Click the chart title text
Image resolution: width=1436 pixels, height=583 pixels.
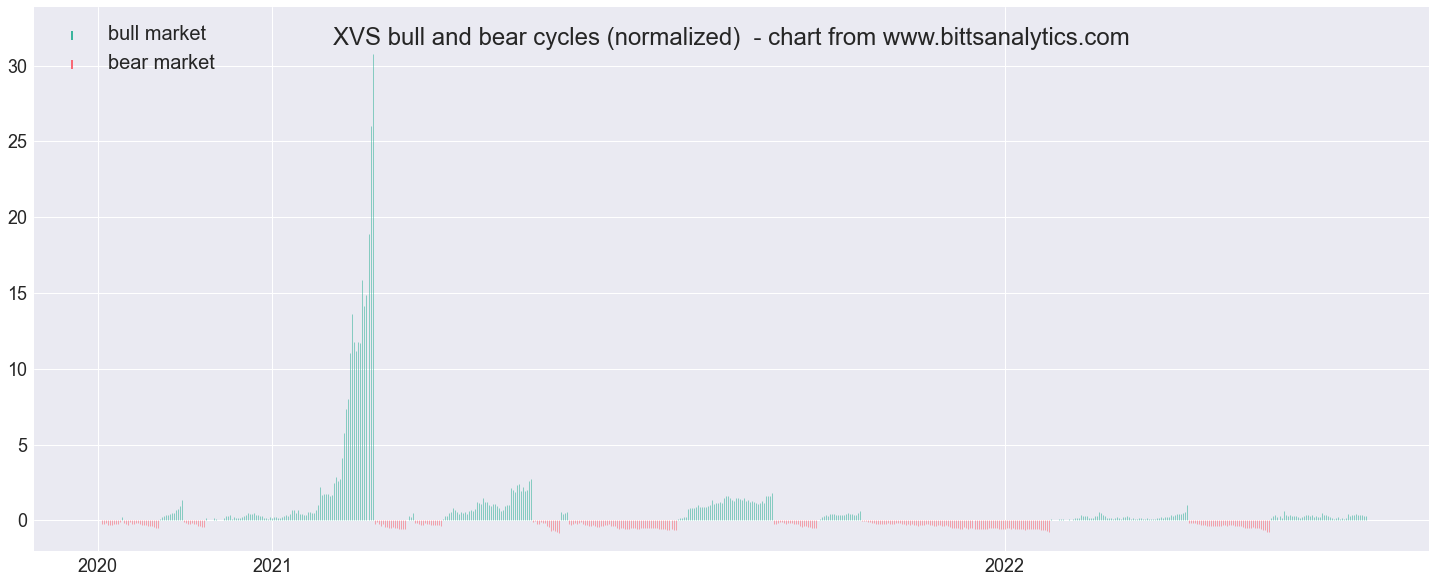coord(731,37)
